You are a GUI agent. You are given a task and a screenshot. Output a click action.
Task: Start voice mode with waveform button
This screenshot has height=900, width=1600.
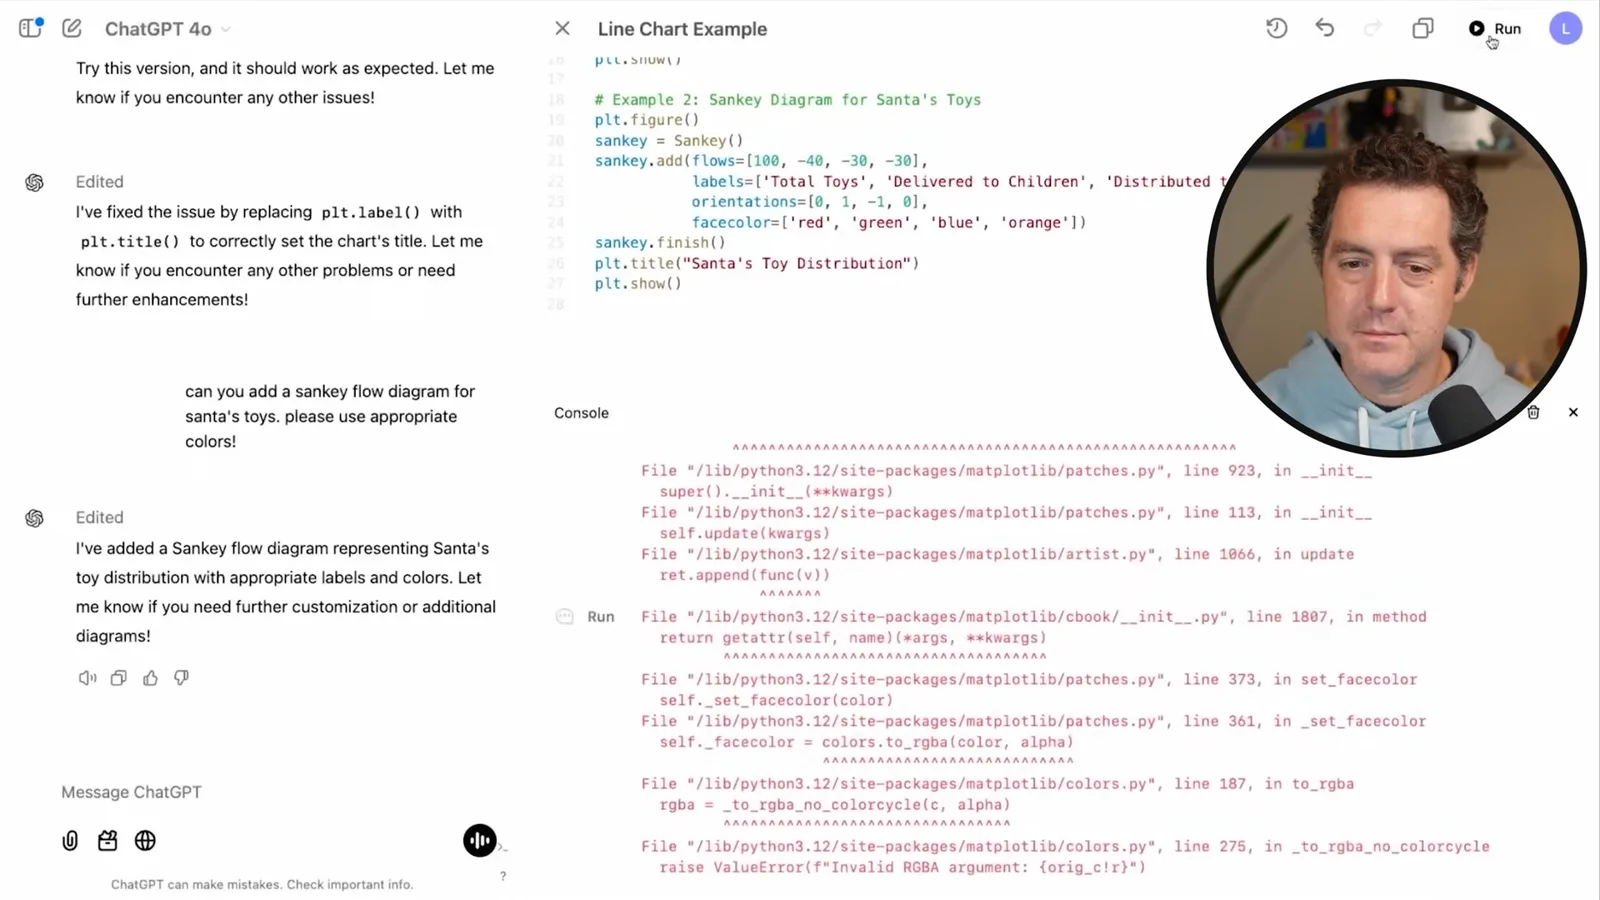[x=480, y=841]
